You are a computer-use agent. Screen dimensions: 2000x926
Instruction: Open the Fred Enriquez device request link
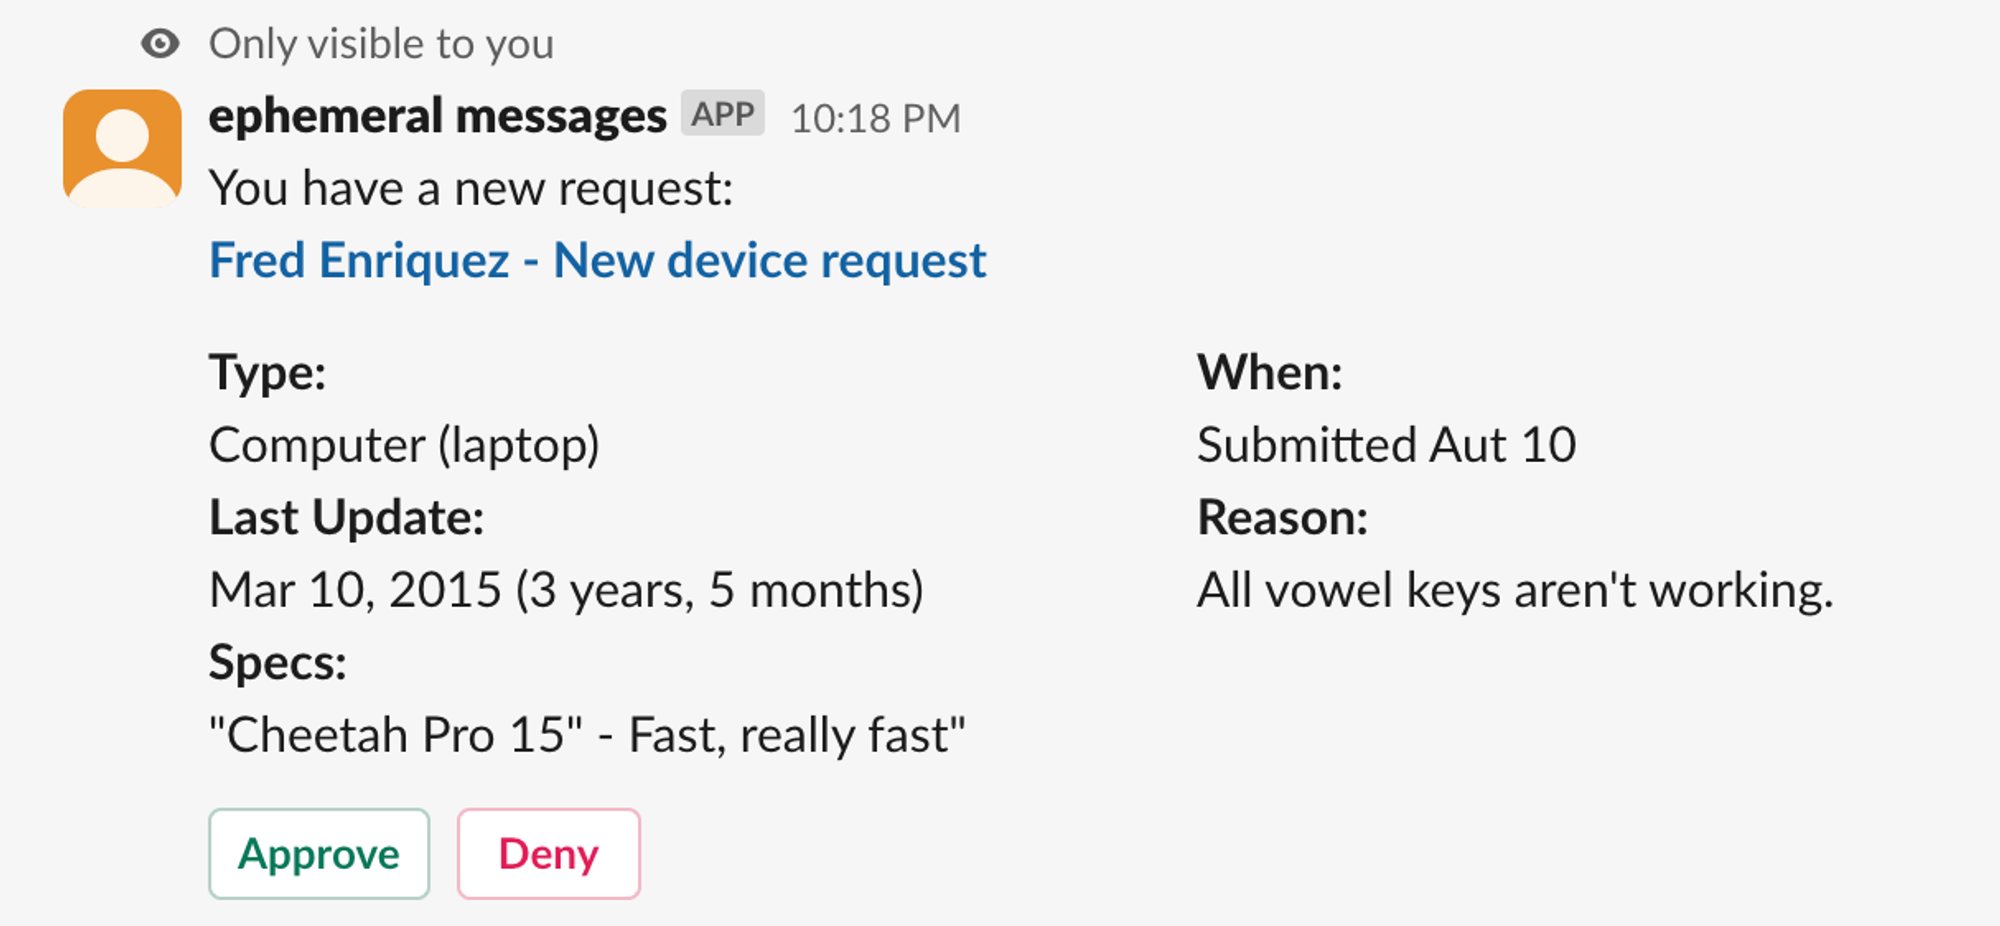(597, 259)
